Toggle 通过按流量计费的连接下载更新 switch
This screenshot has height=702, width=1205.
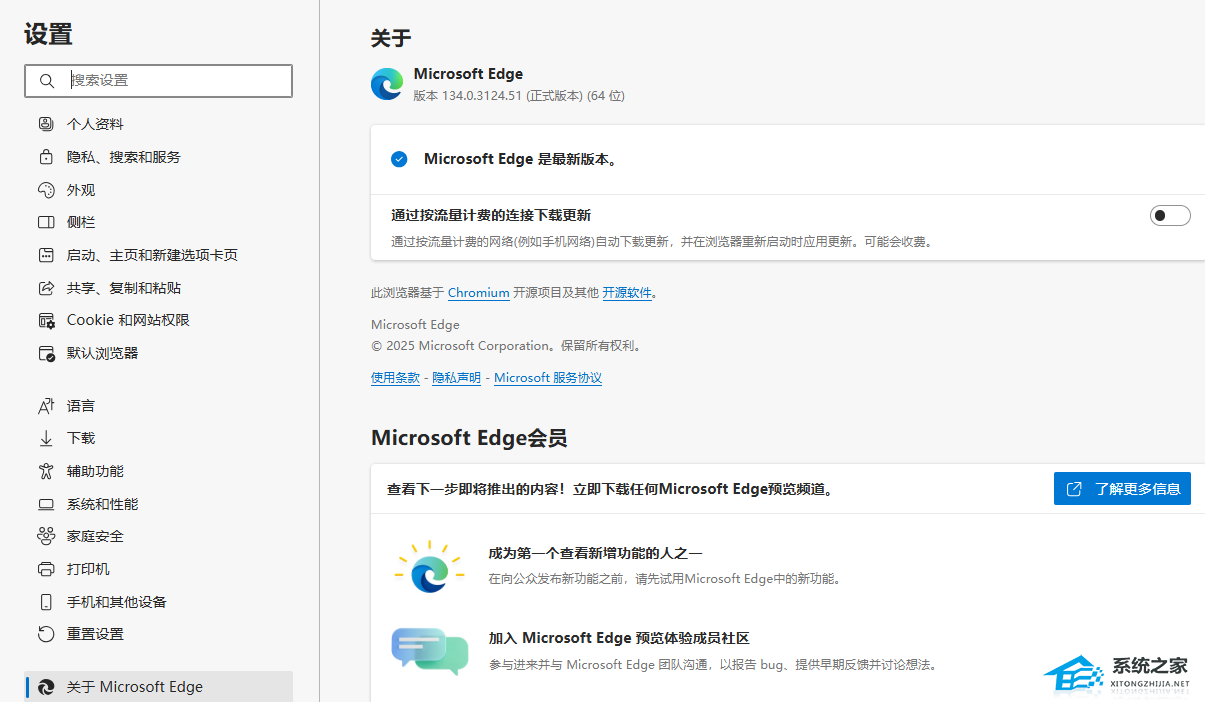coord(1169,215)
